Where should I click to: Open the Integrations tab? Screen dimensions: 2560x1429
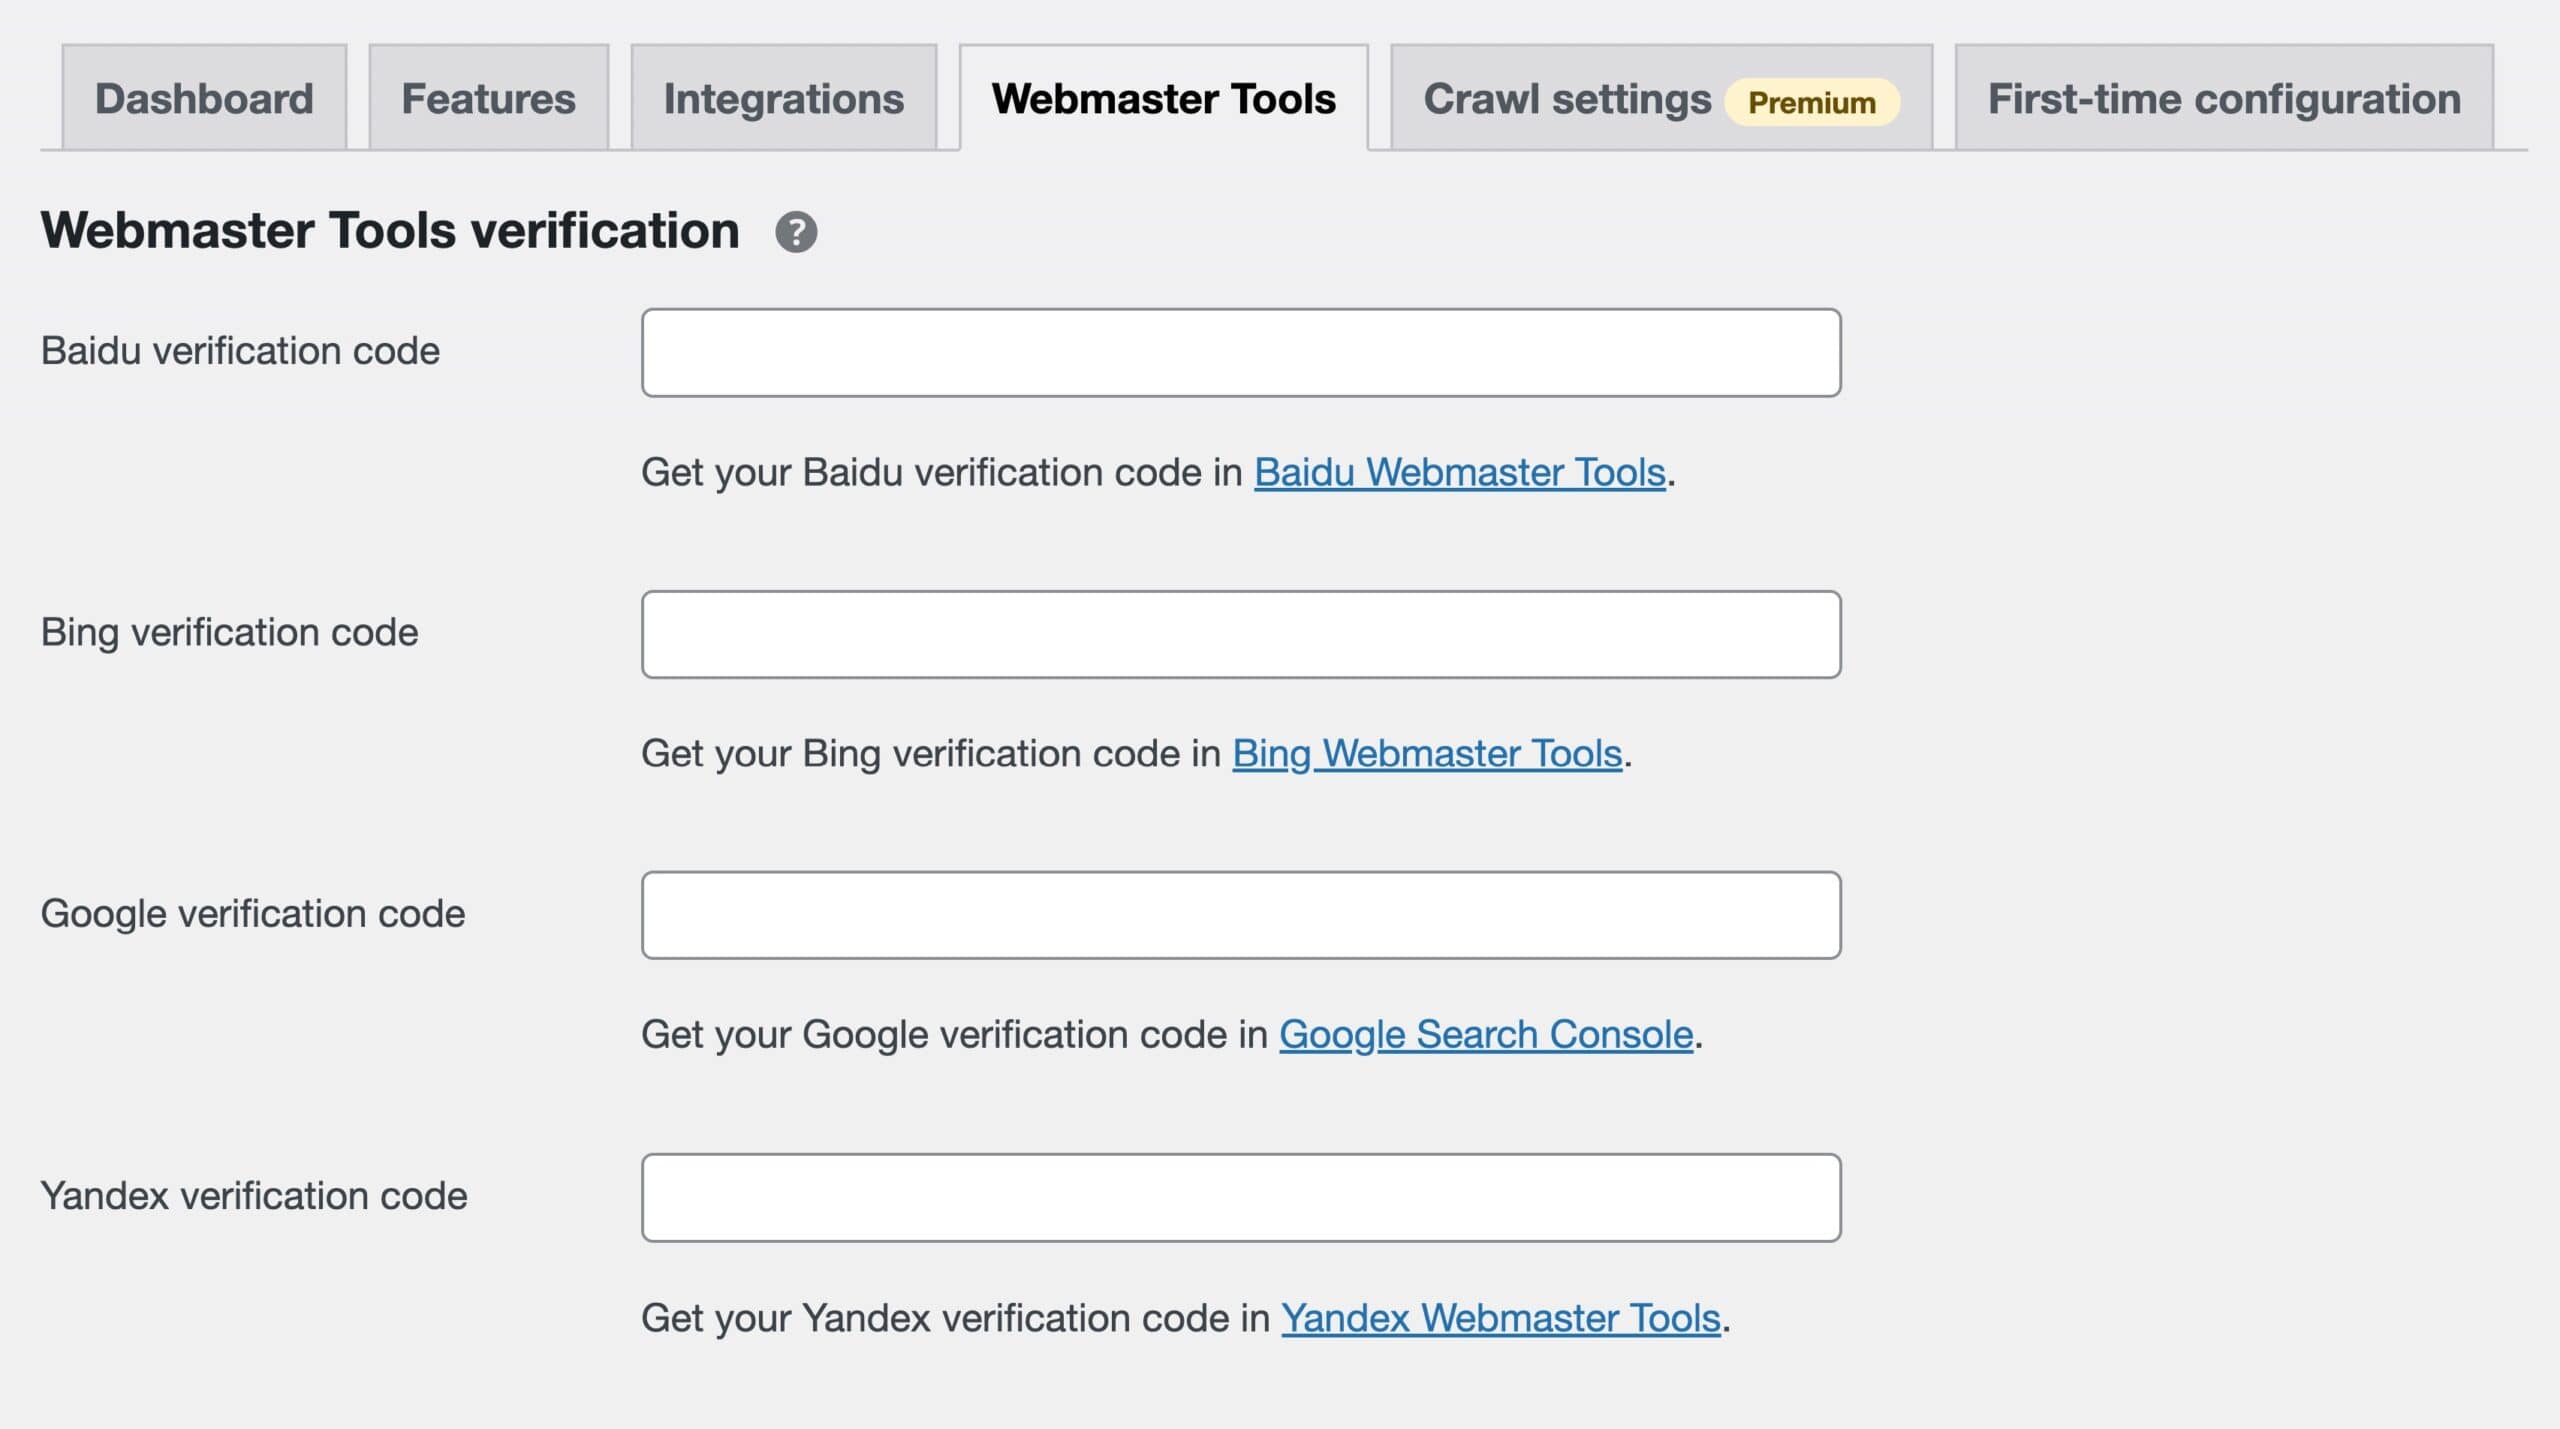pos(783,98)
